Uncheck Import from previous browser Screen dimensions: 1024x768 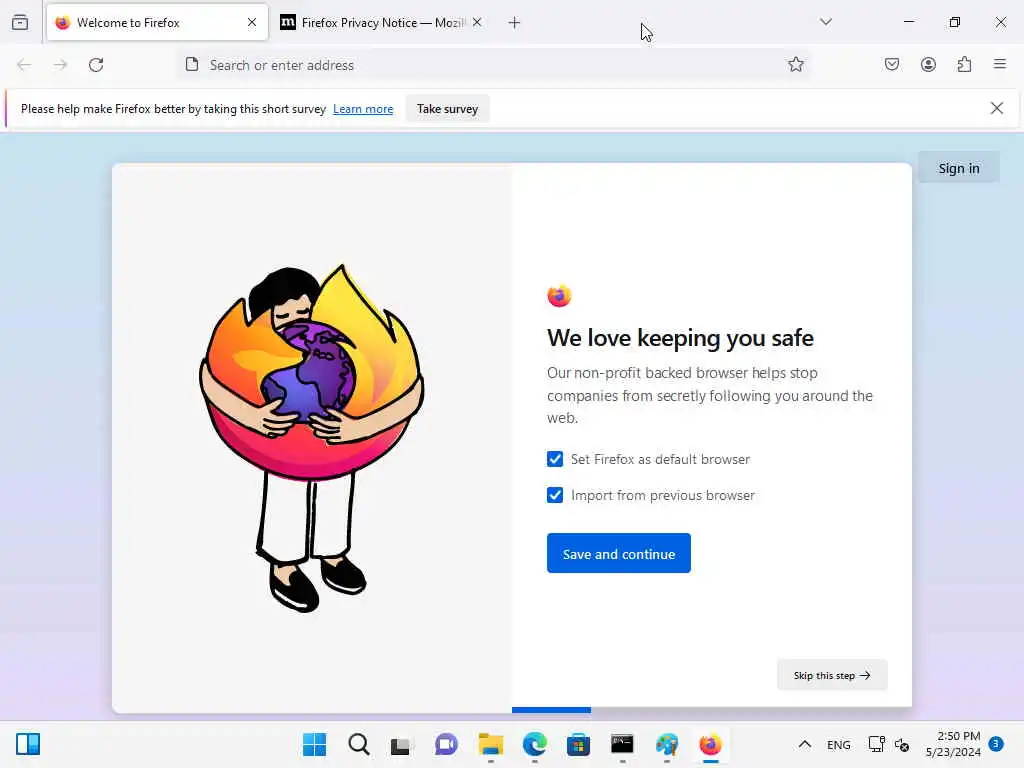pyautogui.click(x=555, y=495)
